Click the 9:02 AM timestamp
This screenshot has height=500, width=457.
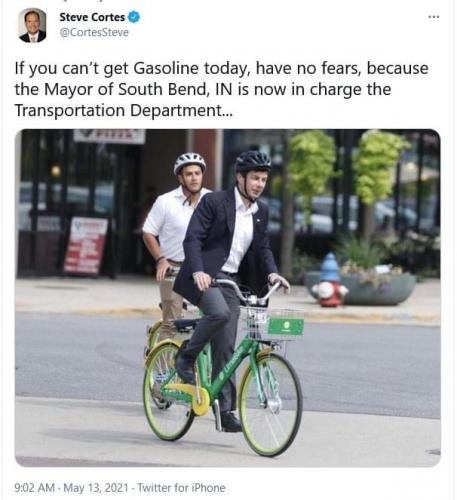[x=34, y=488]
